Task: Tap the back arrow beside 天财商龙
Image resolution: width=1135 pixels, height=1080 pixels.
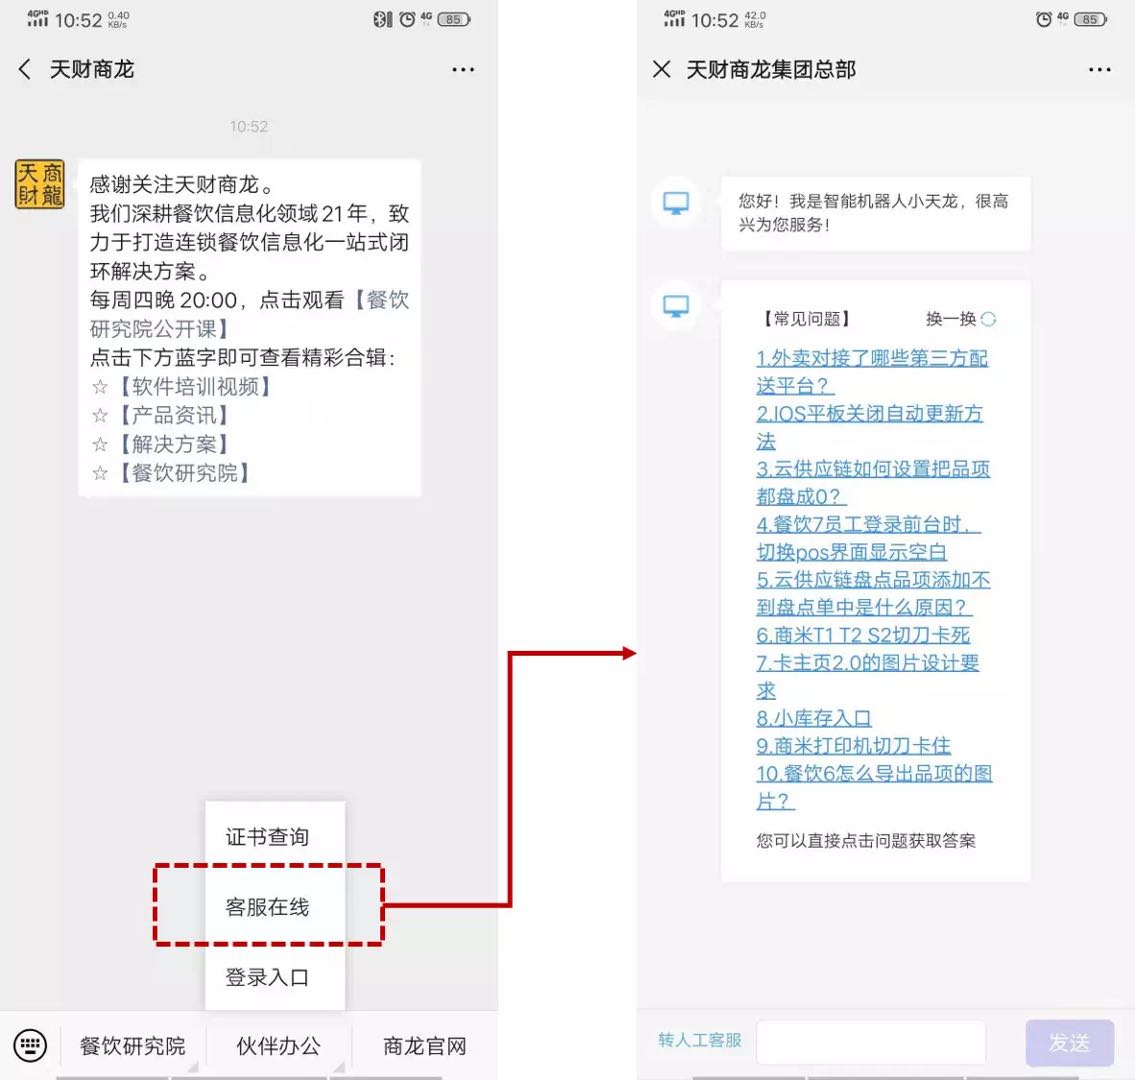Action: pyautogui.click(x=25, y=69)
